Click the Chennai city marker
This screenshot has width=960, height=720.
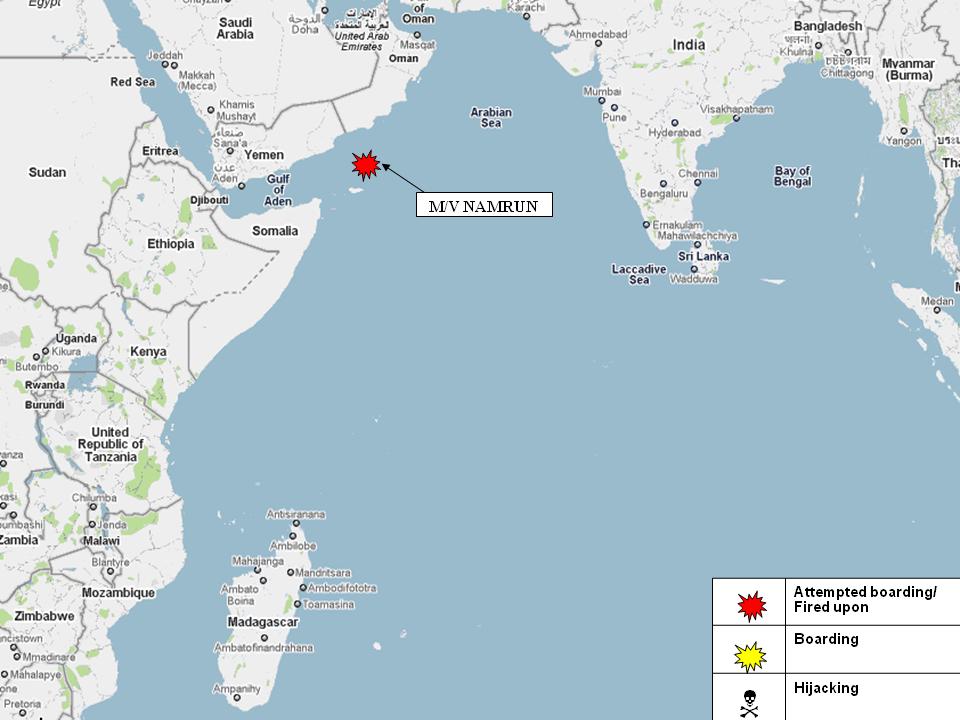click(x=697, y=182)
